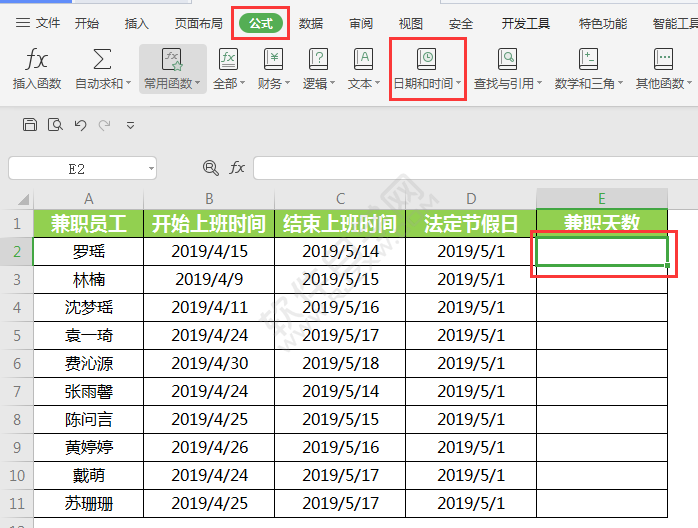The width and height of the screenshot is (698, 528).
Task: Click the 插入函数 fx icon
Action: coord(37,59)
